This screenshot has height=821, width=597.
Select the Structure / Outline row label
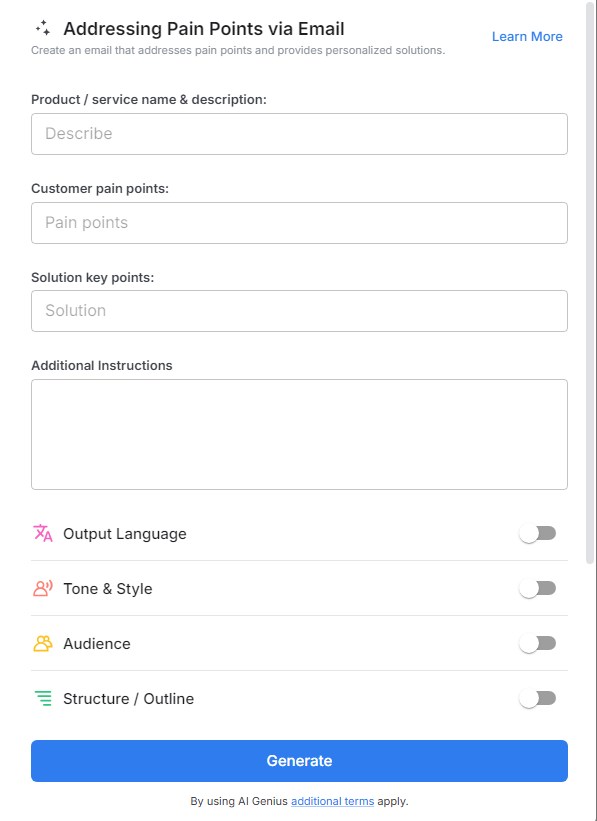point(129,698)
